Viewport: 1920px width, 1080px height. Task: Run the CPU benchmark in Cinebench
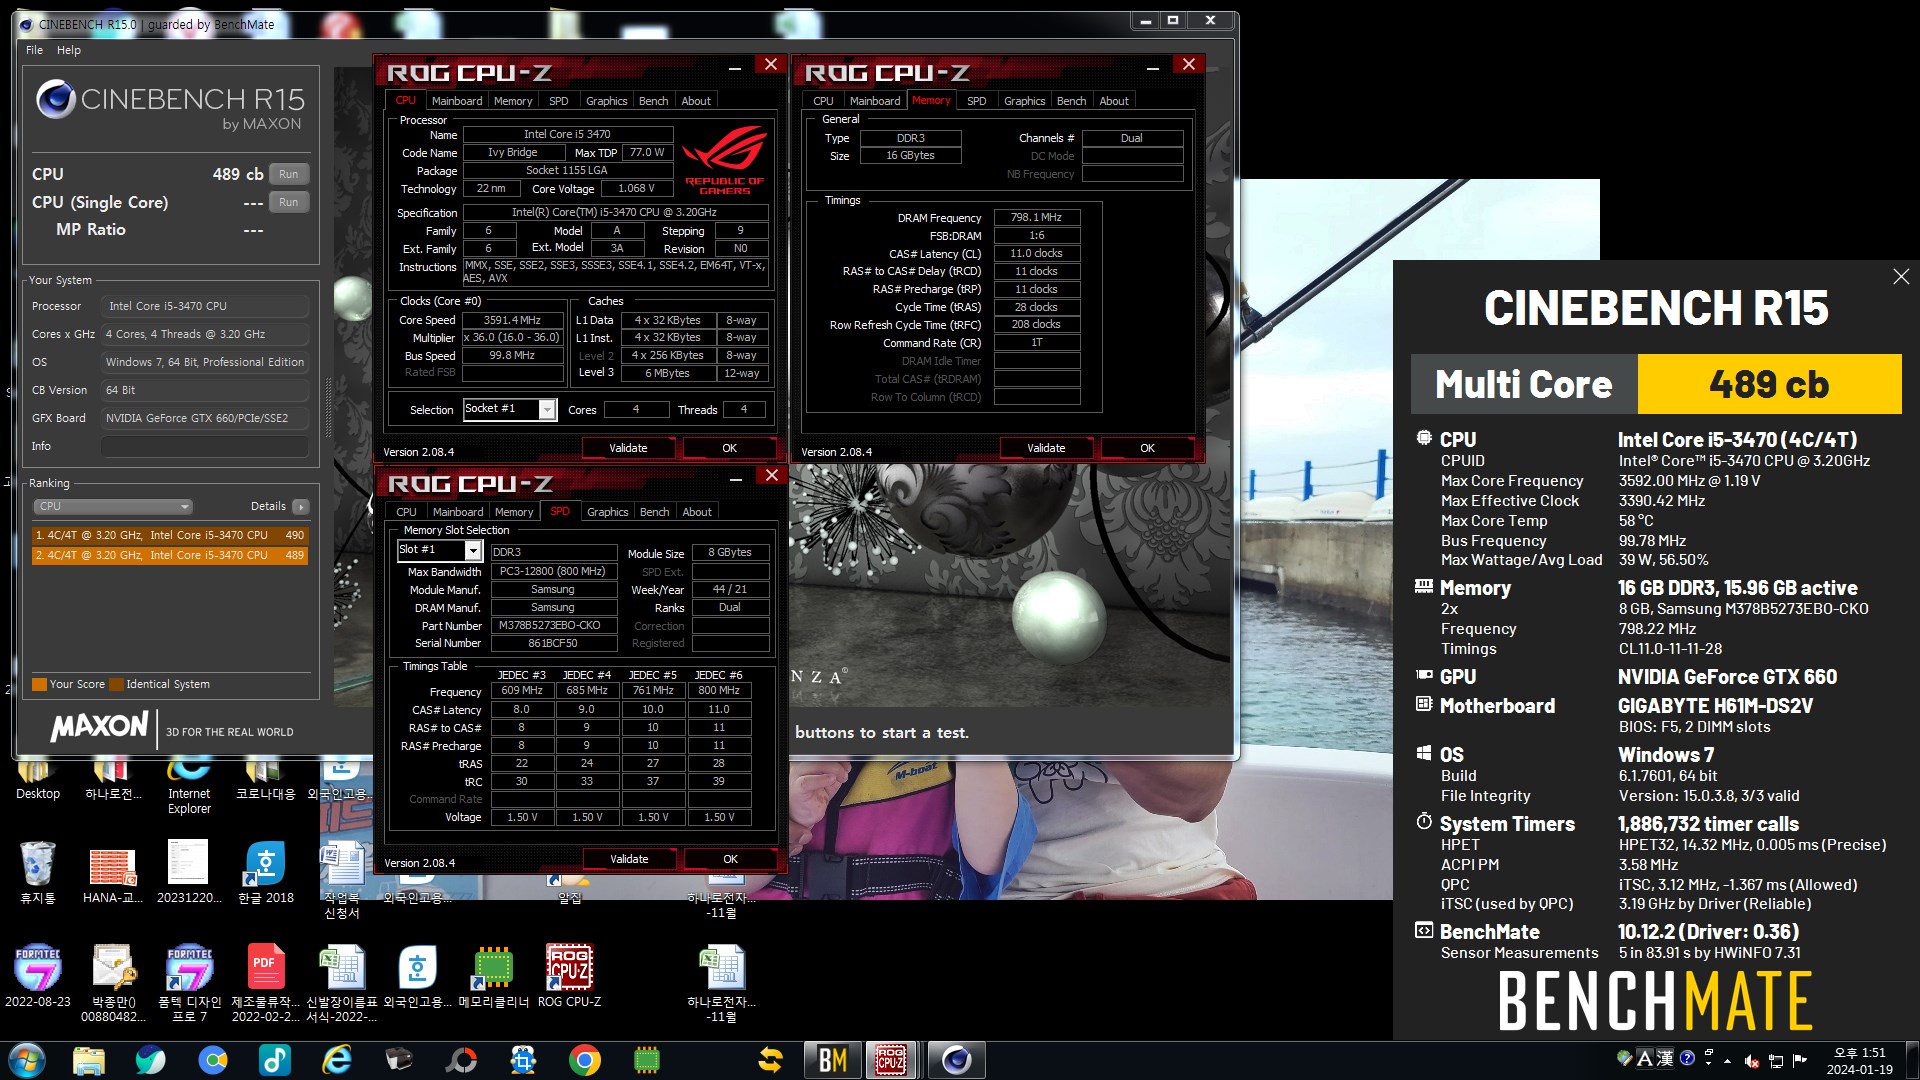pyautogui.click(x=288, y=174)
